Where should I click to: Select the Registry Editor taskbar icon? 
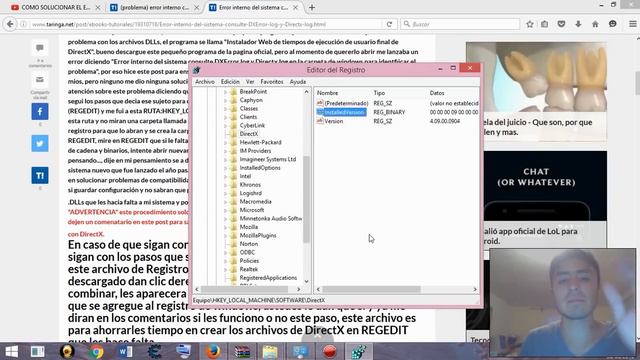coord(358,351)
